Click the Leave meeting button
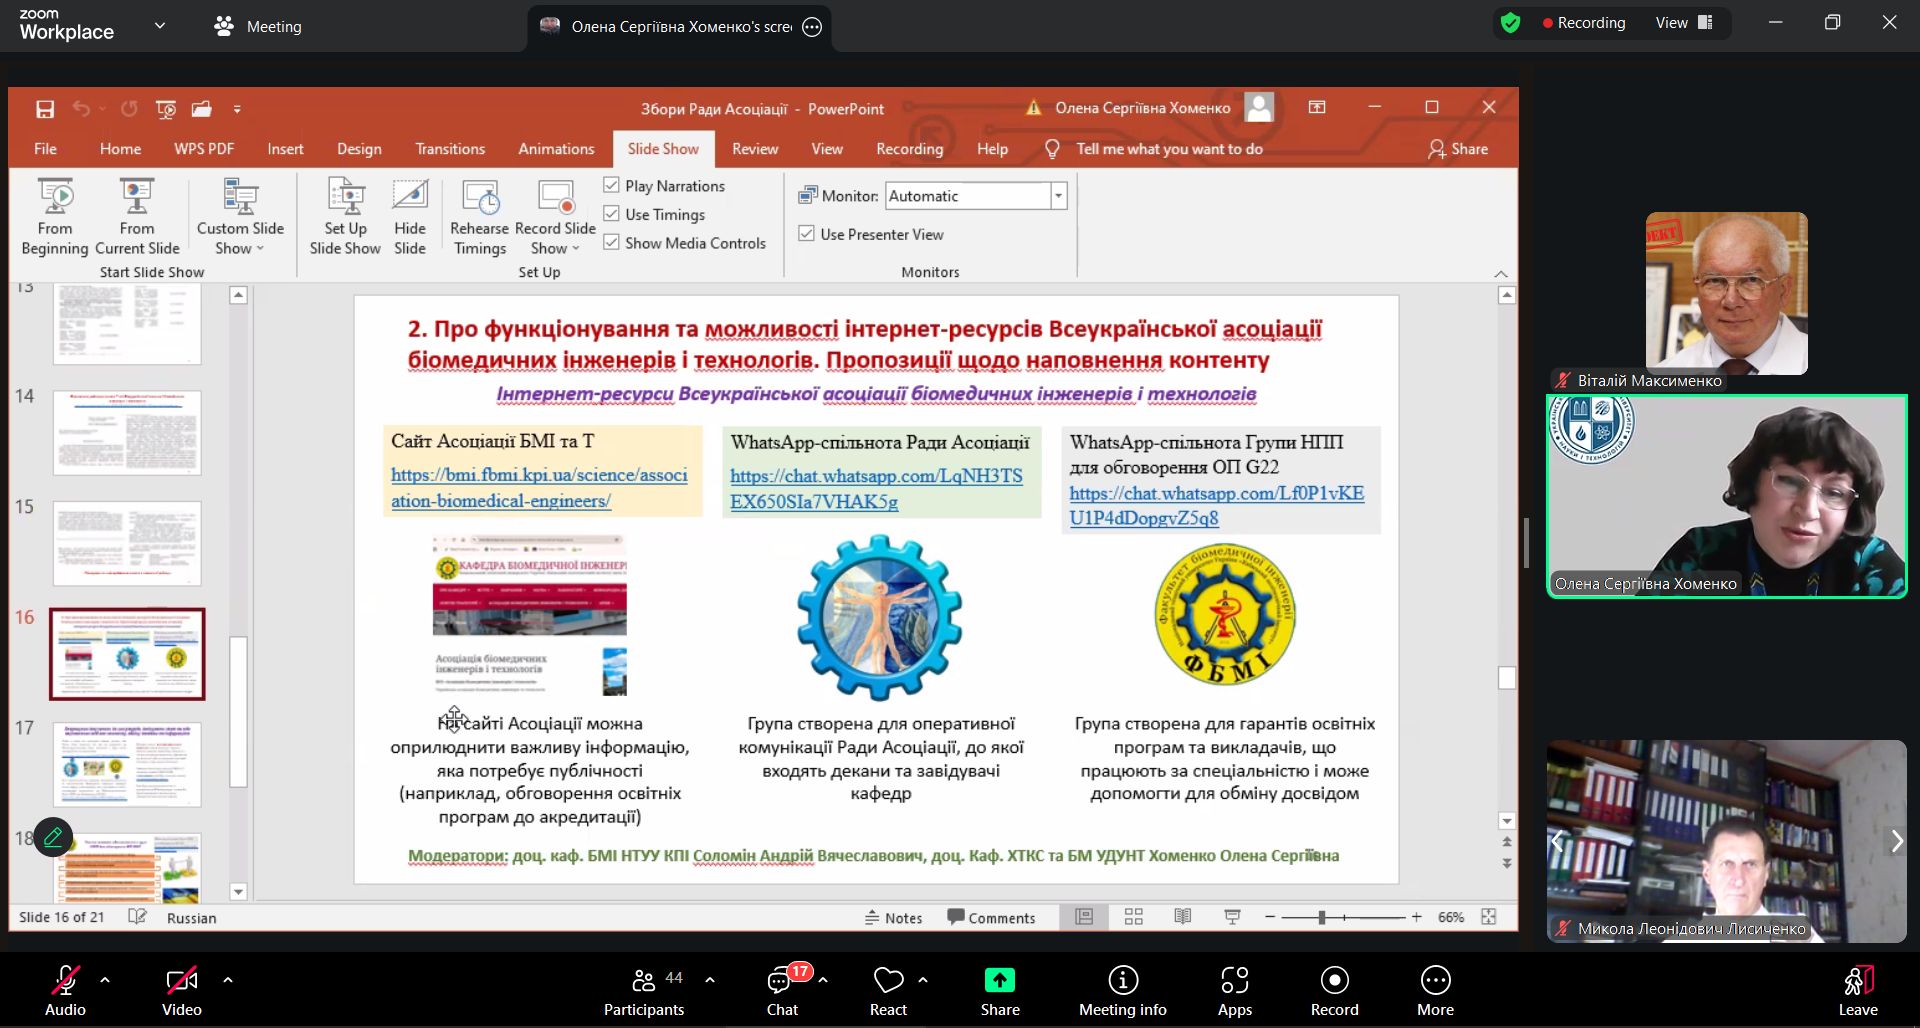The height and width of the screenshot is (1028, 1920). [x=1857, y=990]
